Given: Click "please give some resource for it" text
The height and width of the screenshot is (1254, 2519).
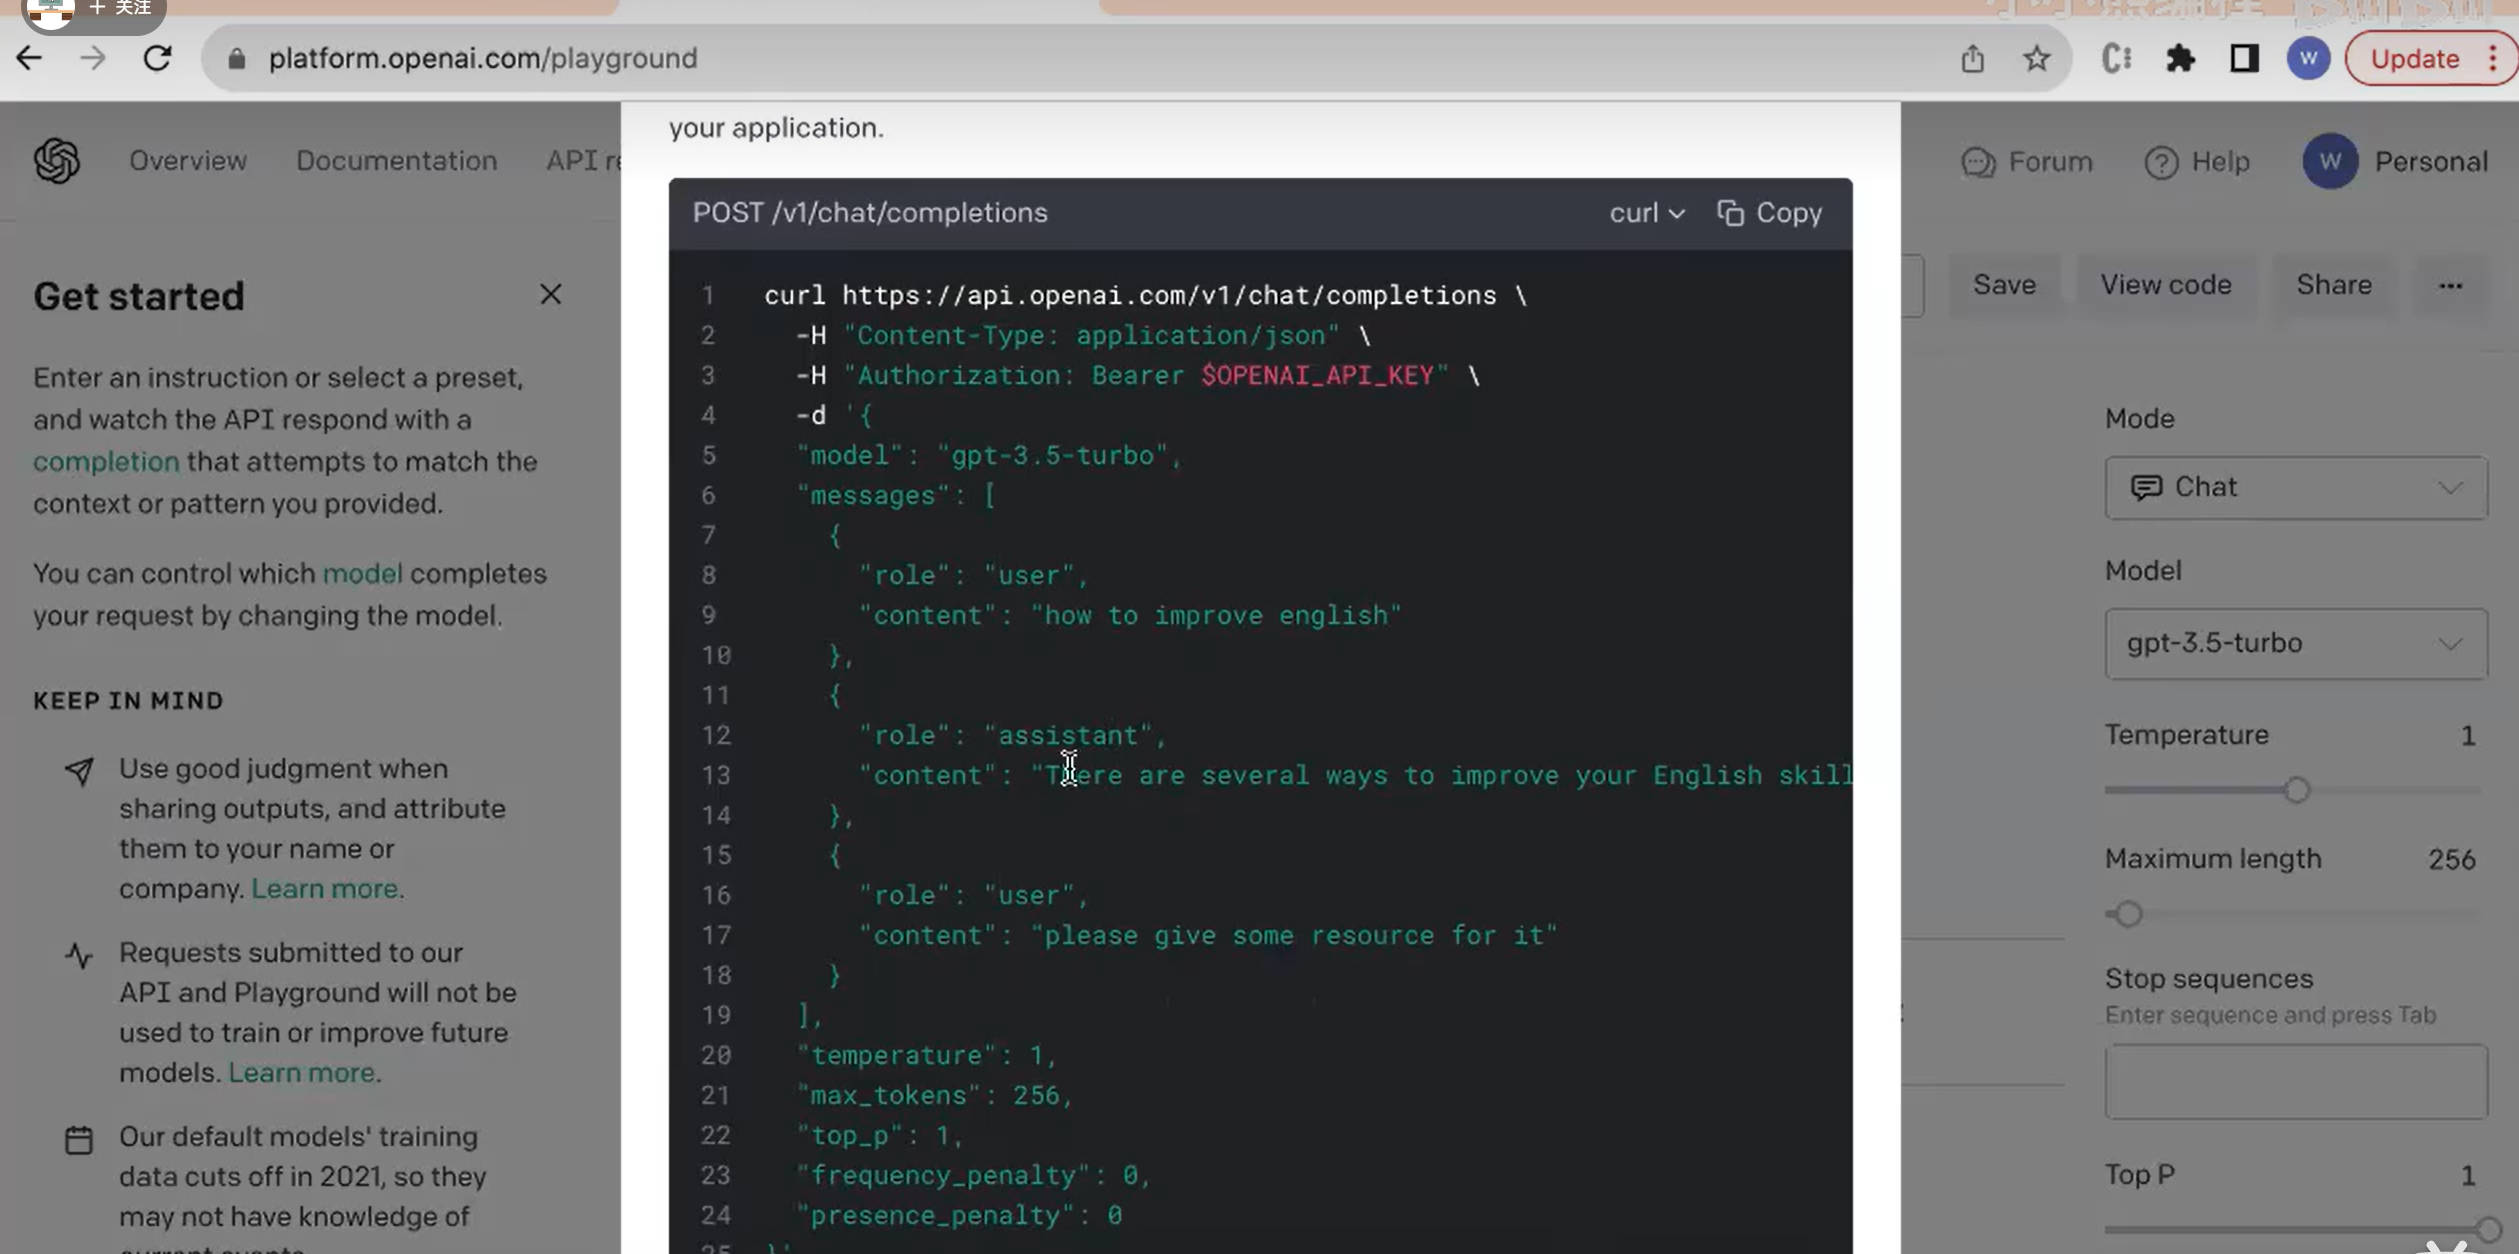Looking at the screenshot, I should (1294, 935).
